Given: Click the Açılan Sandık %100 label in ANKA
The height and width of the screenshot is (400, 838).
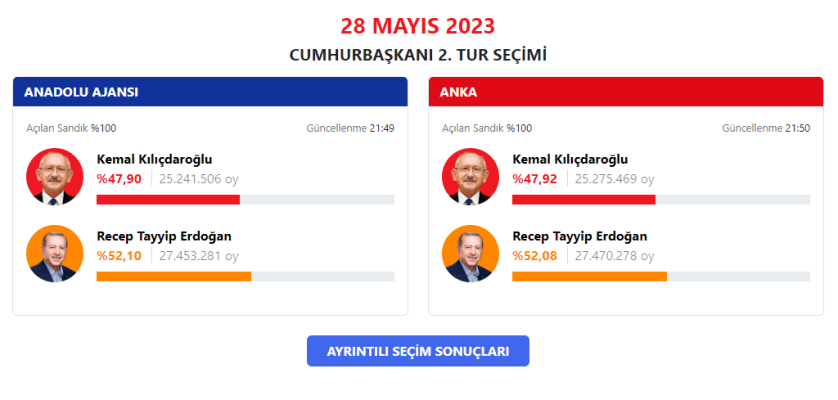Looking at the screenshot, I should click(487, 128).
